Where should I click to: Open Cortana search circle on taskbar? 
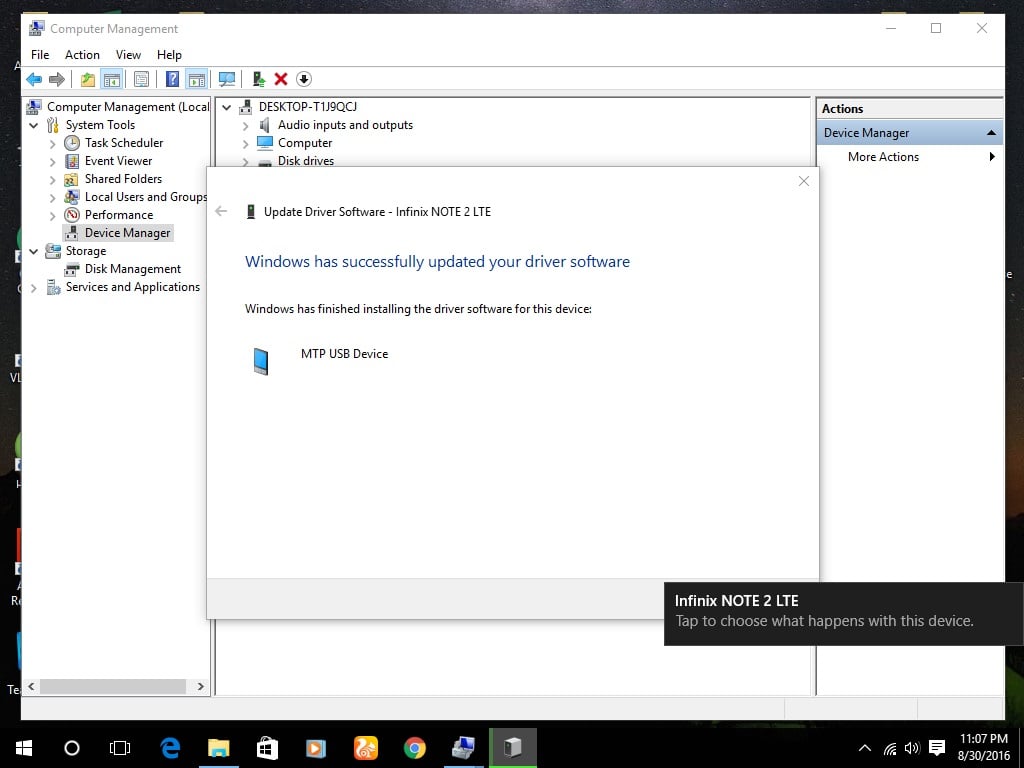[72, 748]
